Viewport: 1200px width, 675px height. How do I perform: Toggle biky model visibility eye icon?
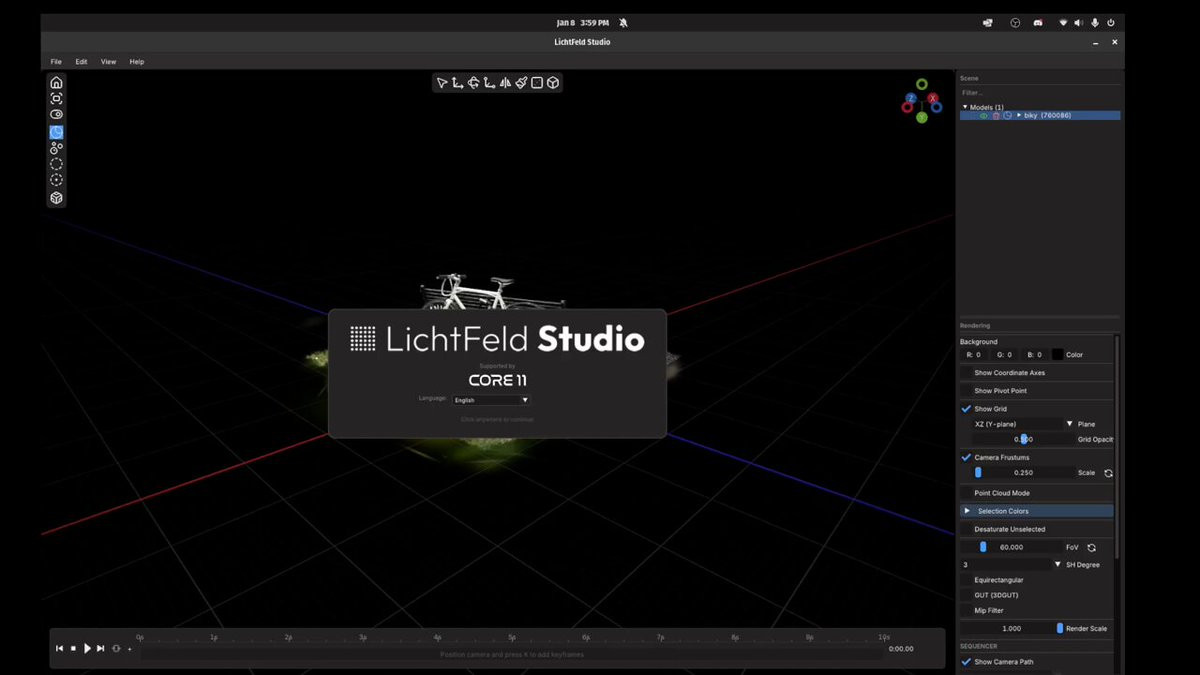click(x=983, y=116)
